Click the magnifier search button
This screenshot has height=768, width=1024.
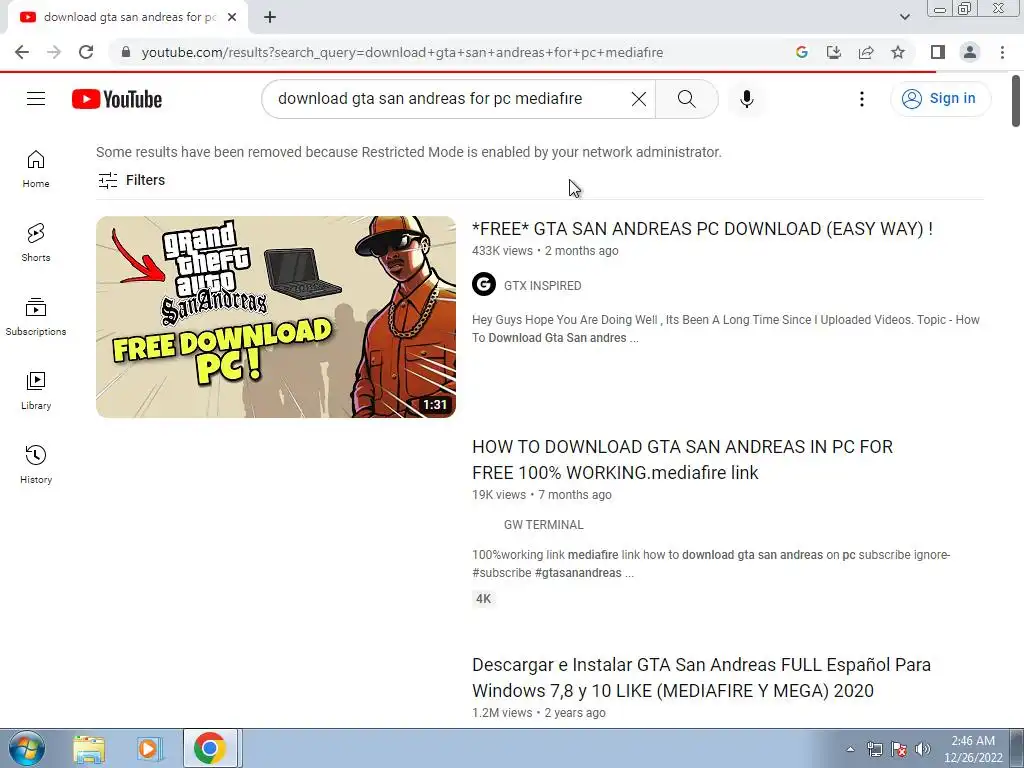(x=686, y=99)
